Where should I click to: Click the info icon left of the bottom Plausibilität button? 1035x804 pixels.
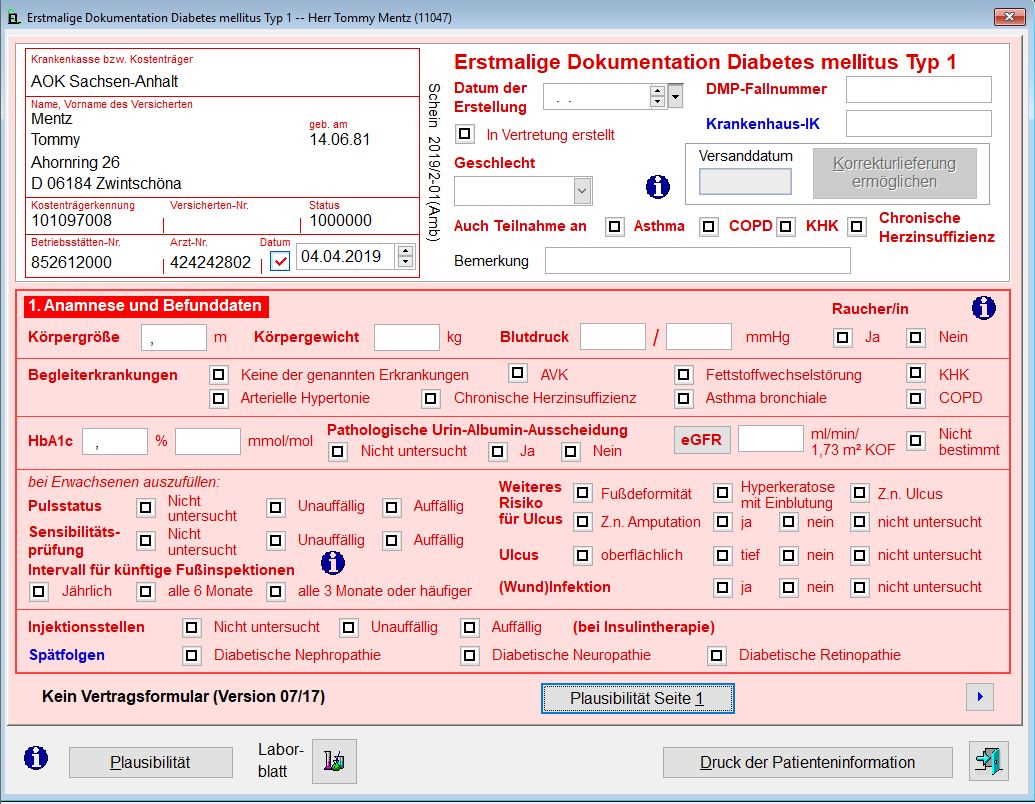tap(36, 758)
